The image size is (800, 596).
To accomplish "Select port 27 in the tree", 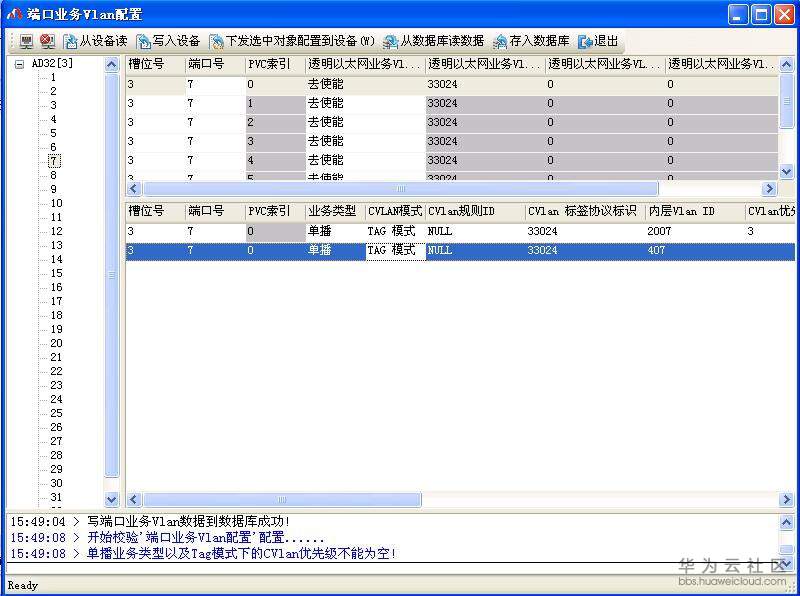I will [56, 441].
